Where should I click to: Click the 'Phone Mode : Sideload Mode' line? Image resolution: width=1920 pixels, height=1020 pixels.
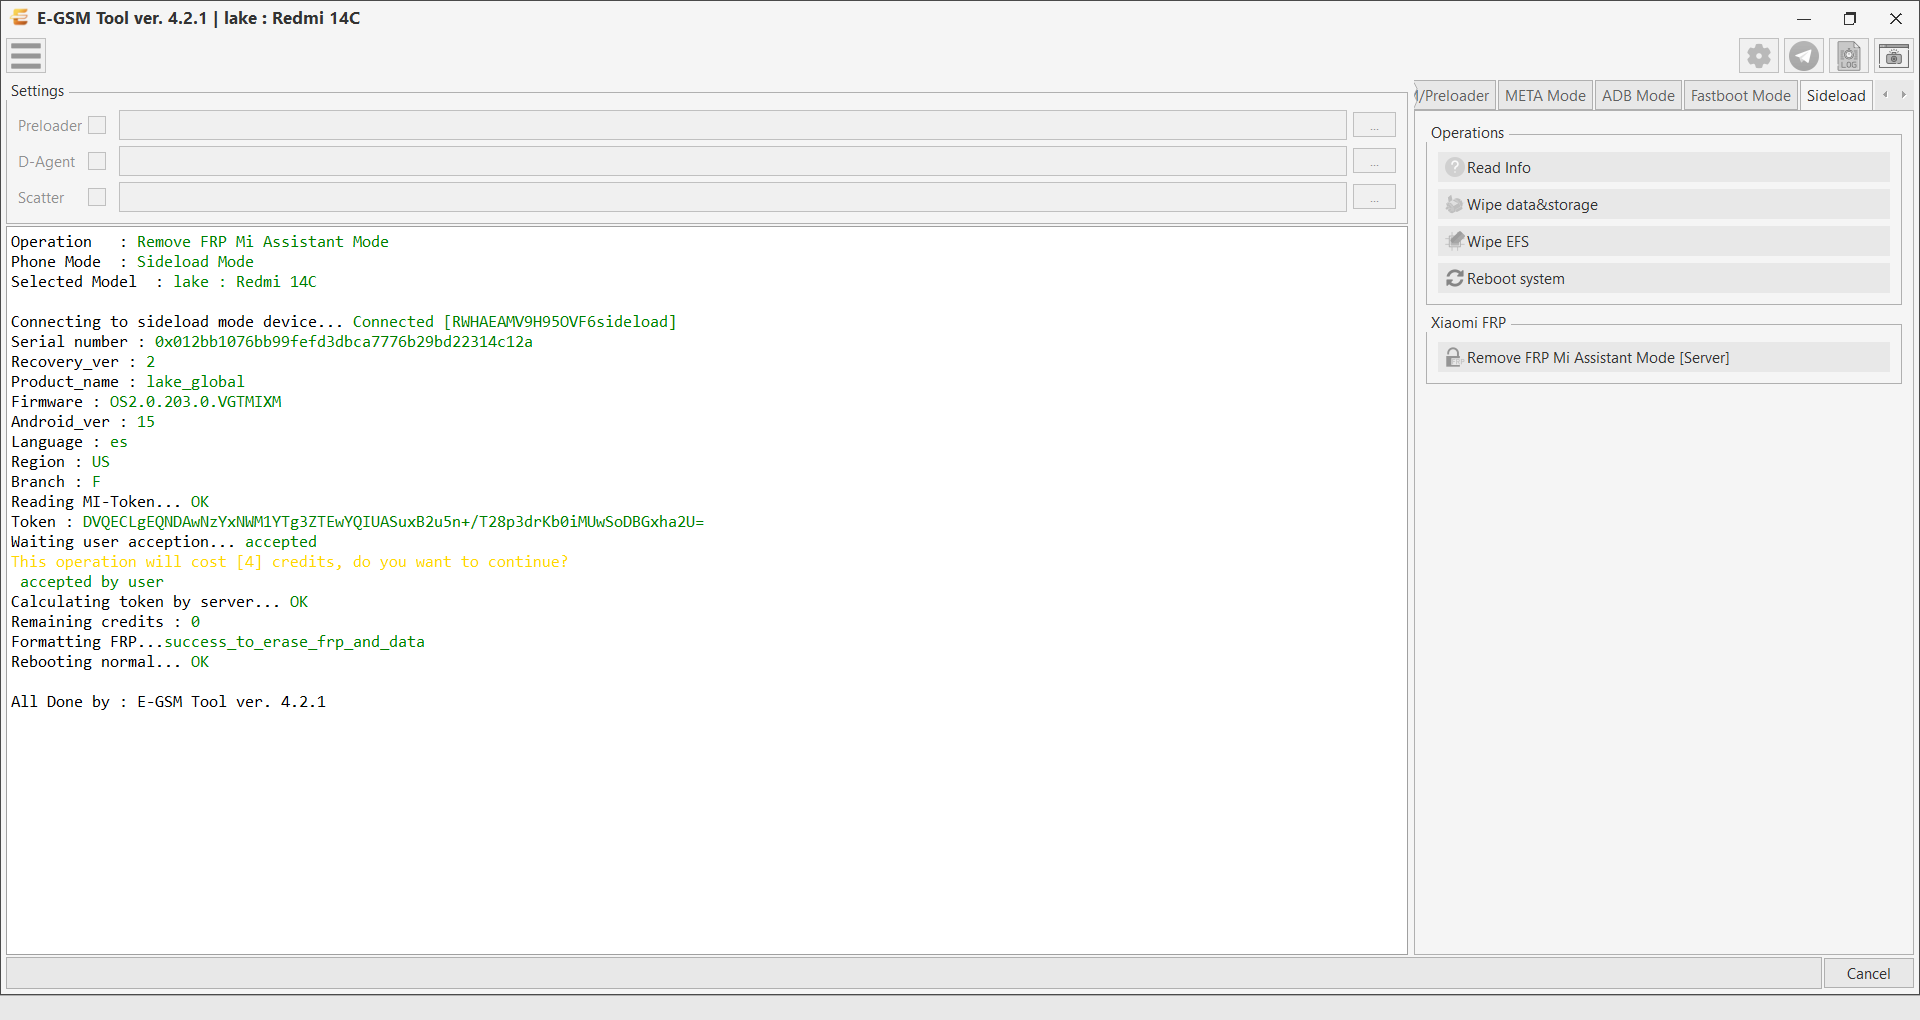click(132, 262)
